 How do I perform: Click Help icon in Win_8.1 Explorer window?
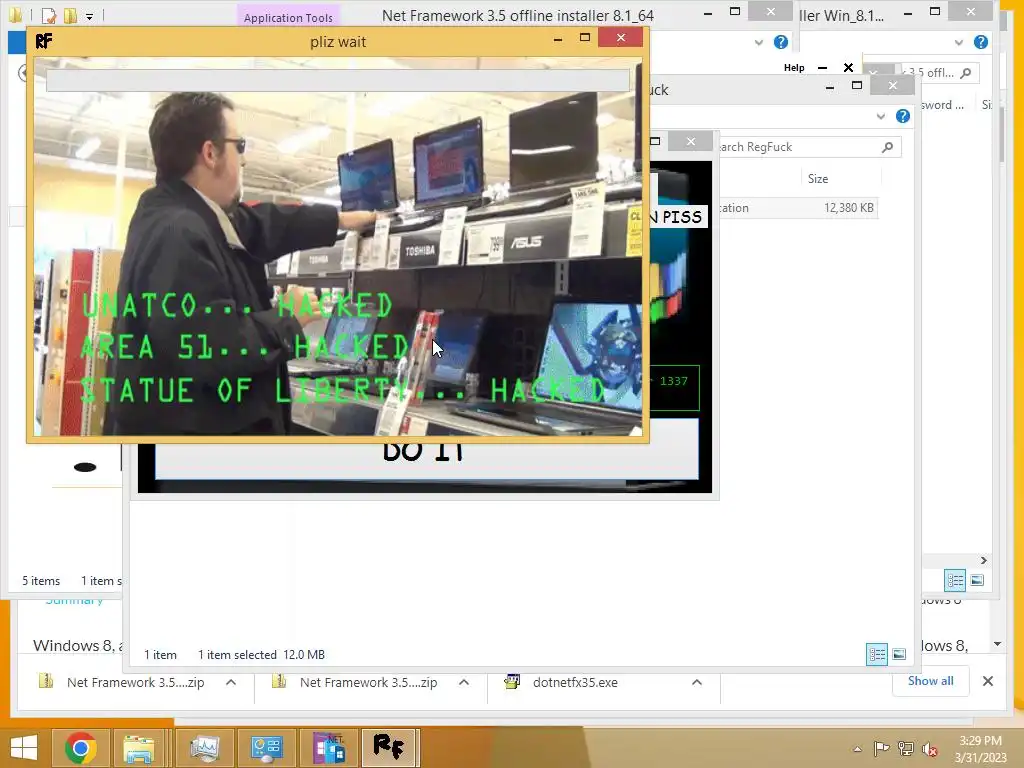[x=980, y=42]
